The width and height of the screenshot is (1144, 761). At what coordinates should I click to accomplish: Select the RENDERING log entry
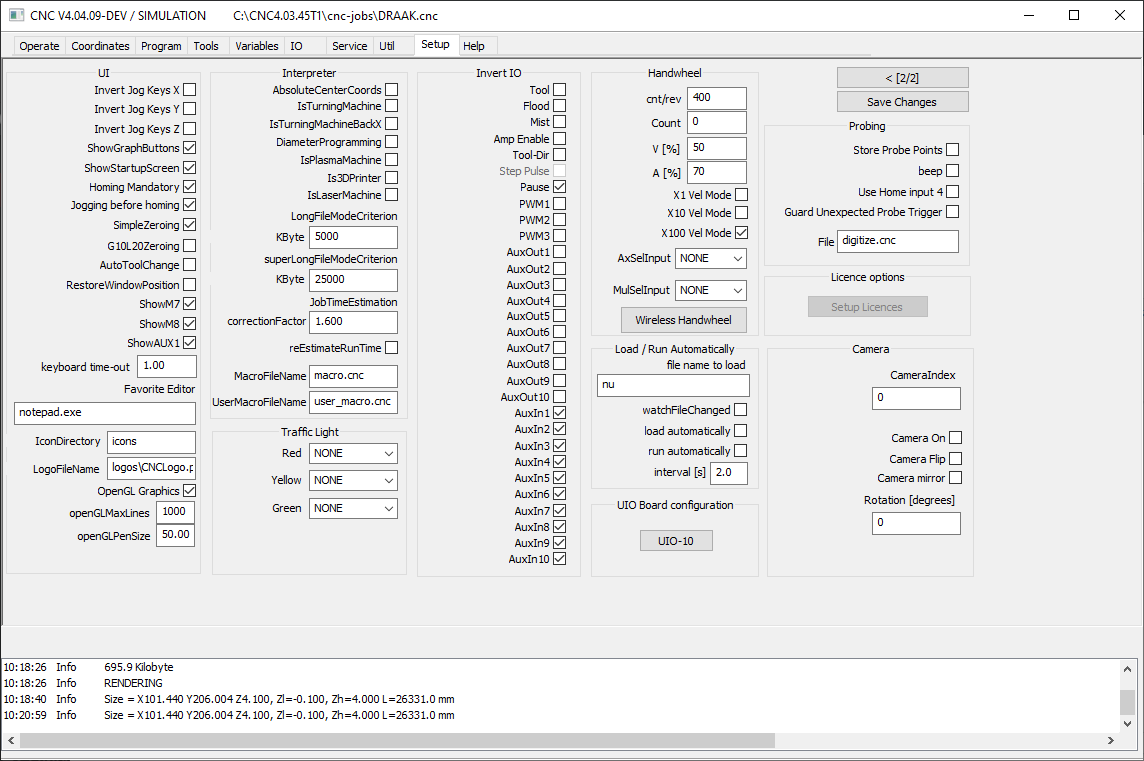pos(134,683)
